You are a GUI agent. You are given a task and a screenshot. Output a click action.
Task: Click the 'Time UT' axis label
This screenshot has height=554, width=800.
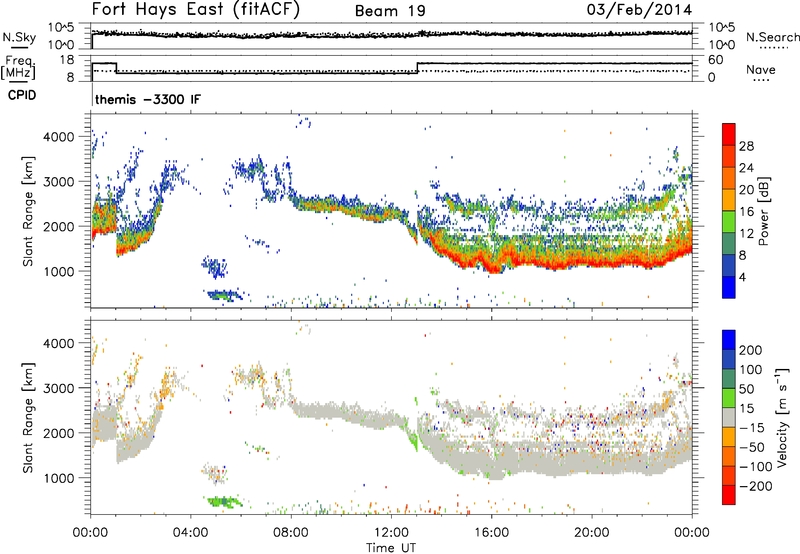tap(391, 548)
